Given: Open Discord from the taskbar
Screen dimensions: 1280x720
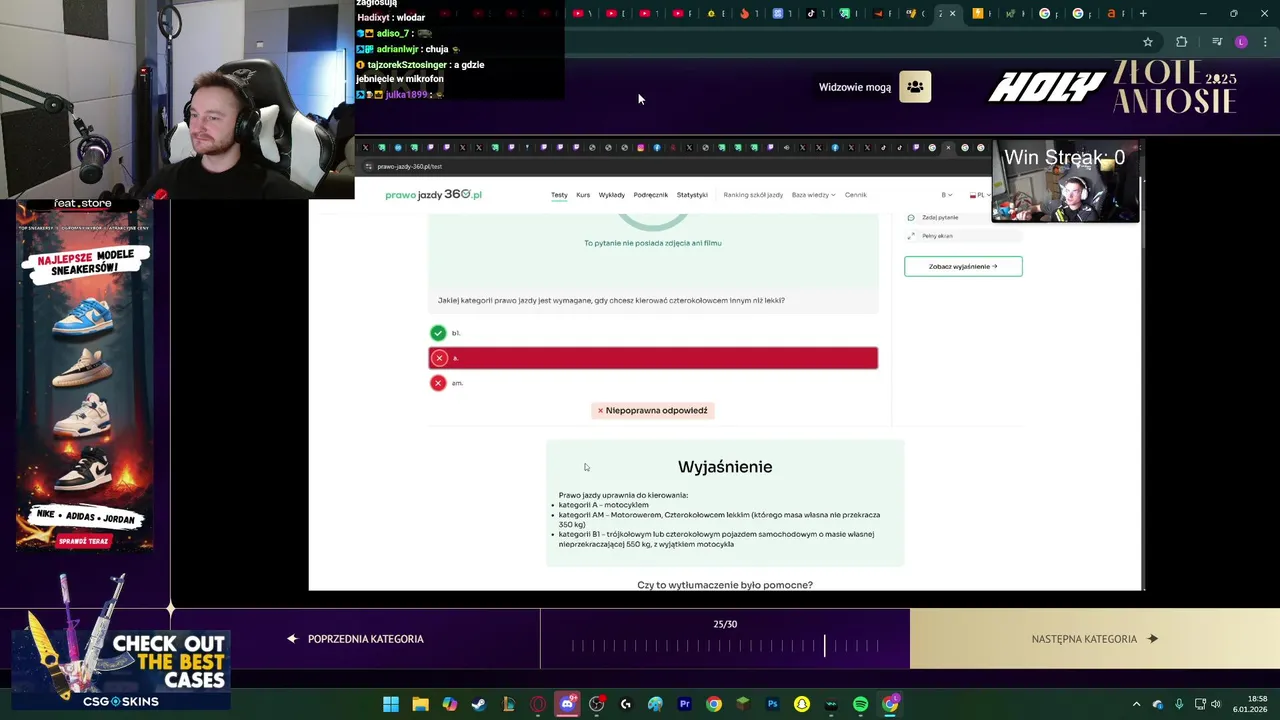Looking at the screenshot, I should click(567, 704).
